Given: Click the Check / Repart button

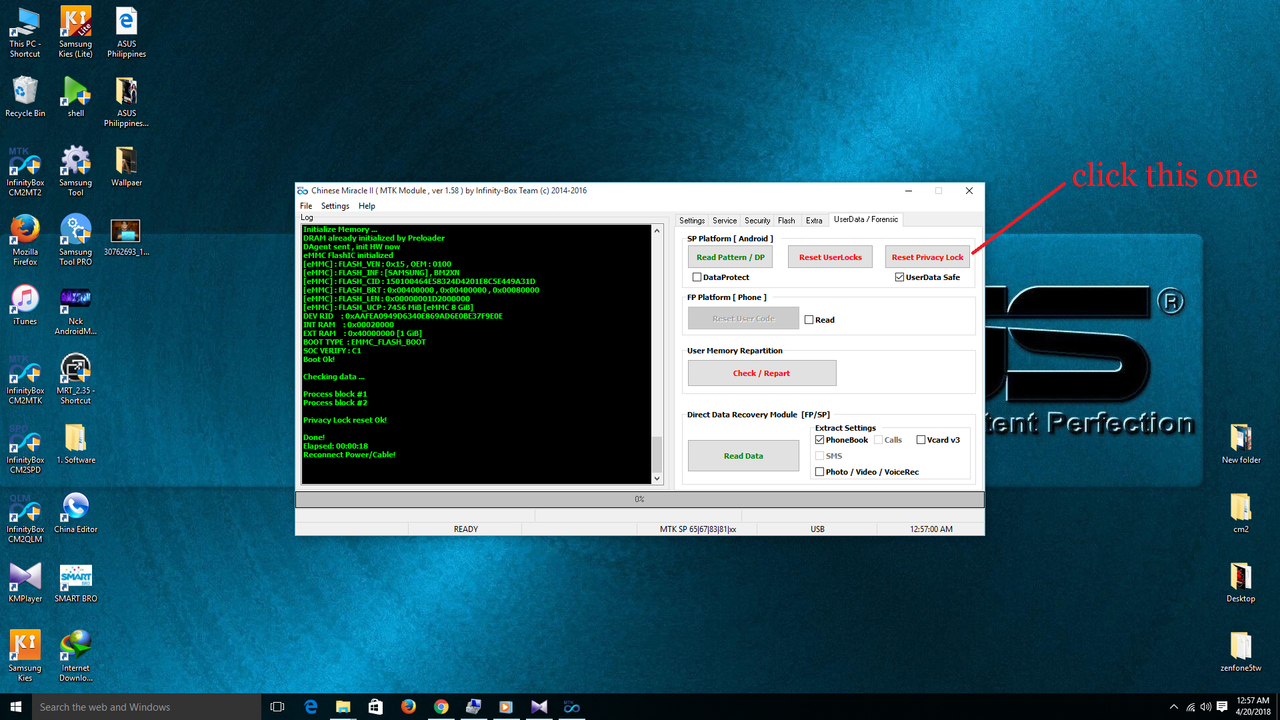Looking at the screenshot, I should 762,373.
